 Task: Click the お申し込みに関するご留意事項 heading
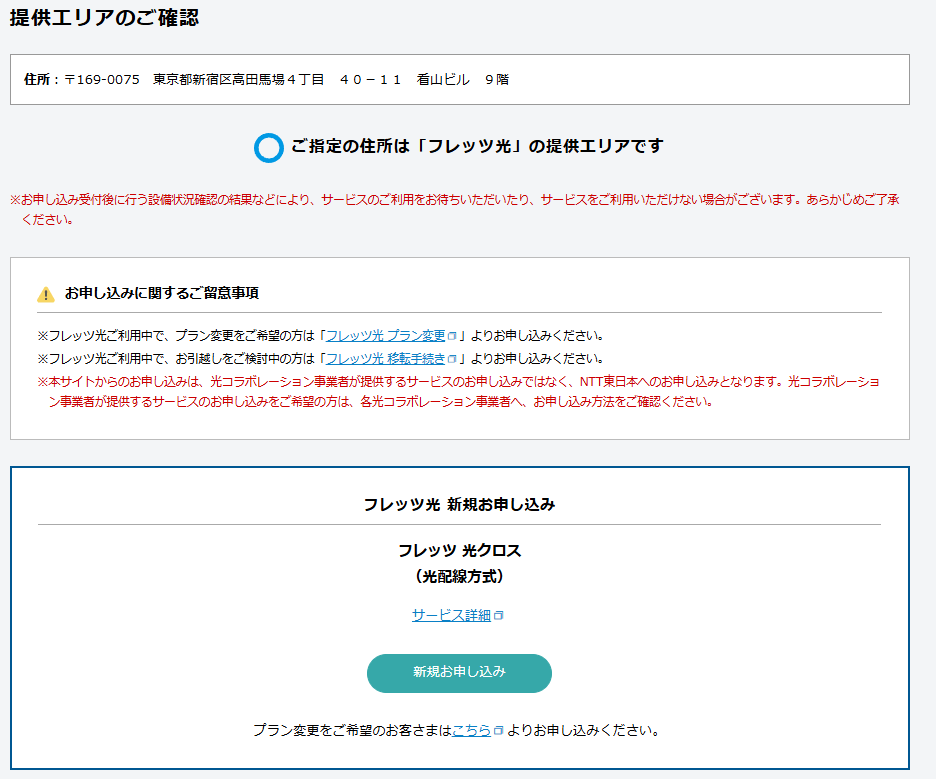(162, 293)
